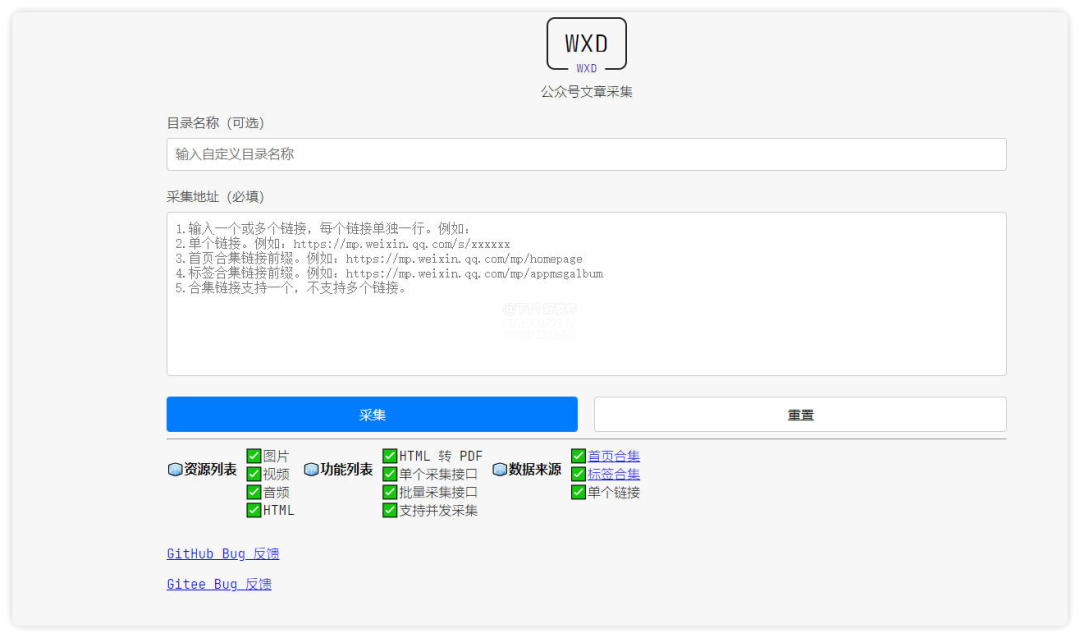Click the 目录名称（可选） label
Image resolution: width=1080 pixels, height=638 pixels.
tap(216, 123)
